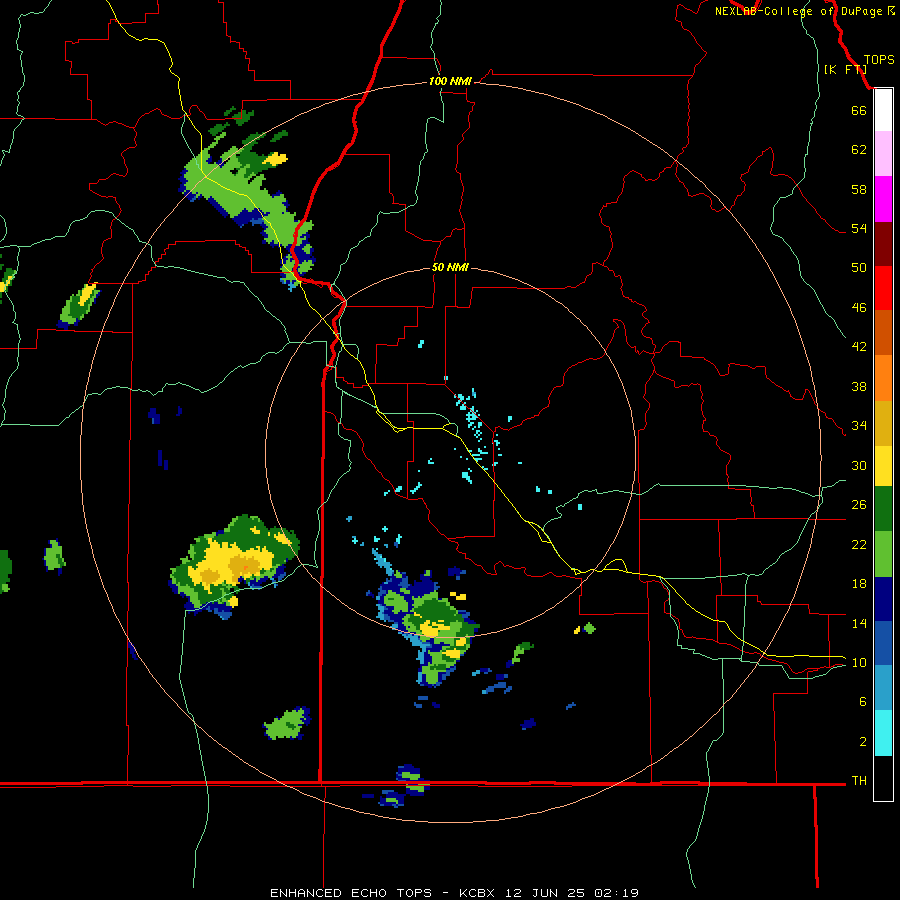Click the '46' legend value
This screenshot has height=900, width=900.
point(859,308)
